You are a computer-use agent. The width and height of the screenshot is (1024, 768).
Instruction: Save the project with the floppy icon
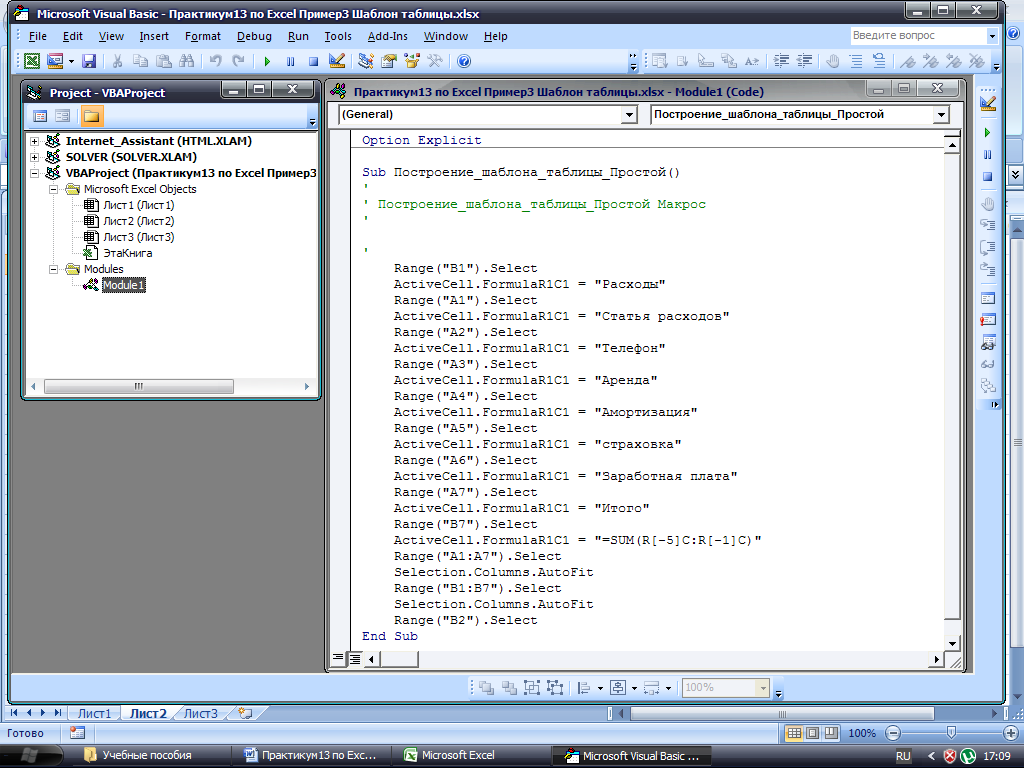(x=89, y=61)
